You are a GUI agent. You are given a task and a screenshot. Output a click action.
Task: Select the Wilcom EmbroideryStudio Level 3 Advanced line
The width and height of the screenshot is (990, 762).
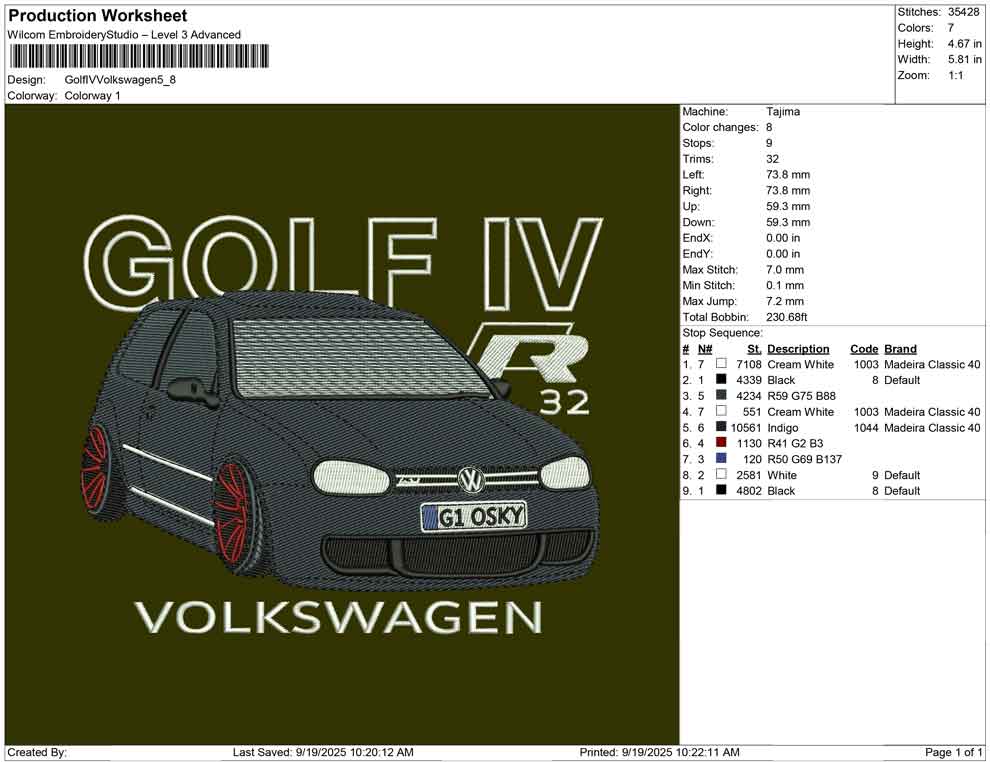click(124, 35)
